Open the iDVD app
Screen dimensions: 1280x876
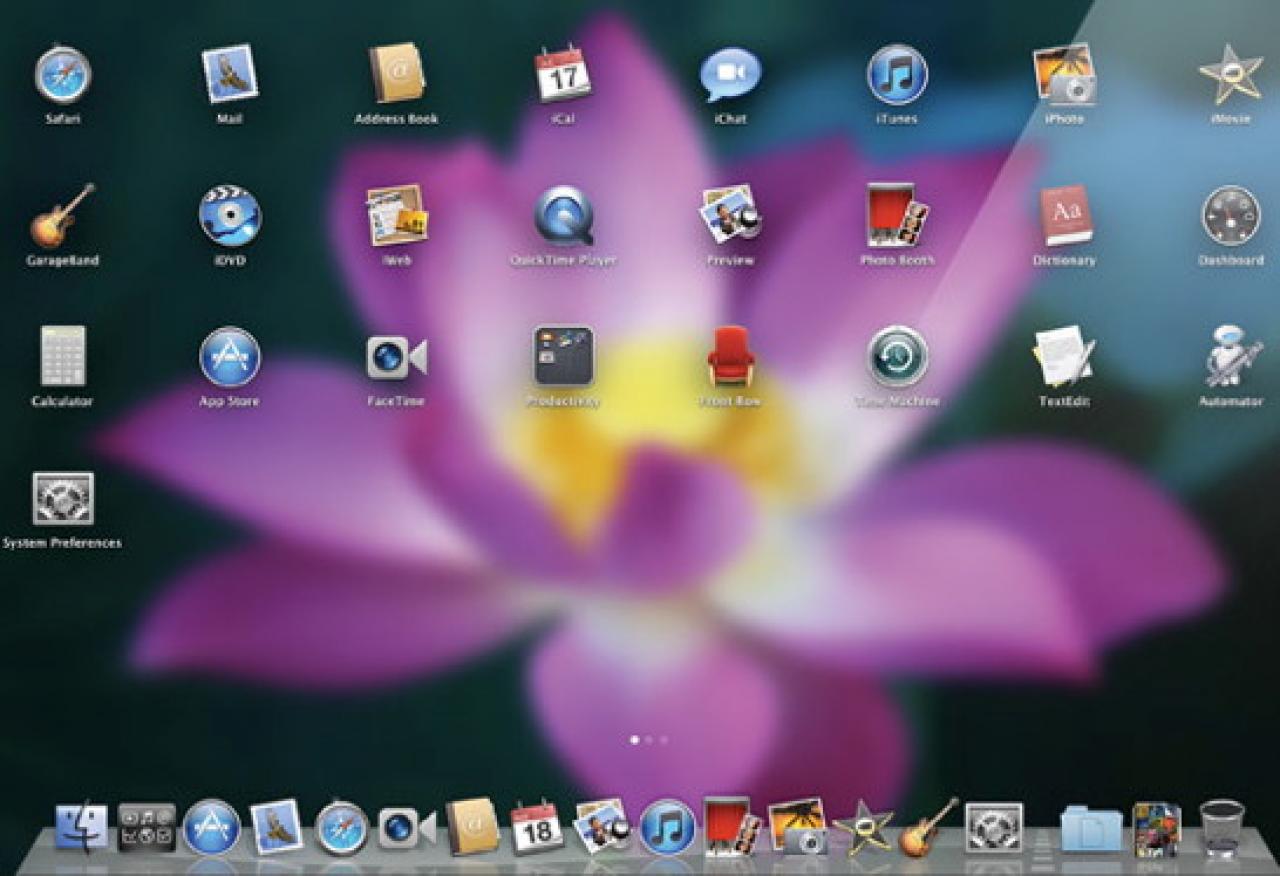coord(230,216)
